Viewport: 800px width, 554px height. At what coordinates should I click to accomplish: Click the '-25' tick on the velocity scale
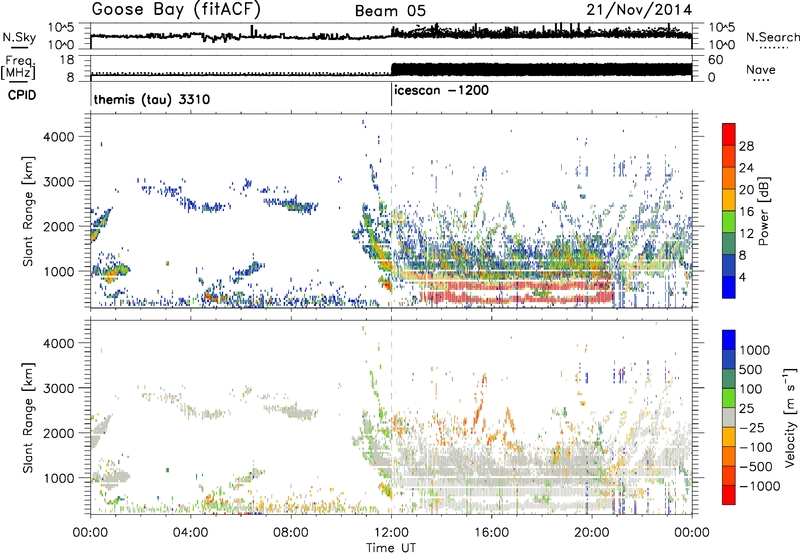[752, 427]
